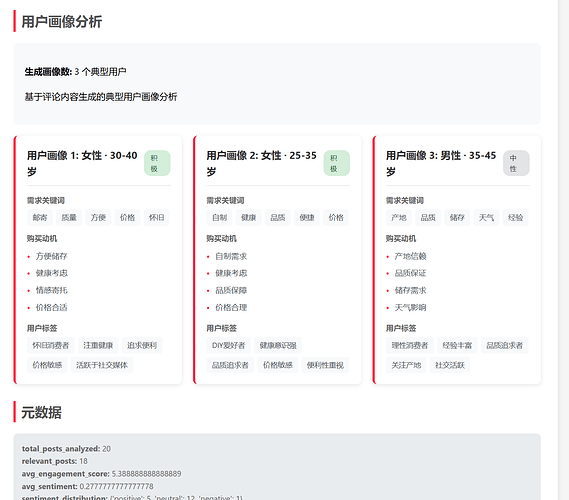This screenshot has width=569, height=500.
Task: Select the 价格合理 purchase motive
Action: pyautogui.click(x=231, y=308)
